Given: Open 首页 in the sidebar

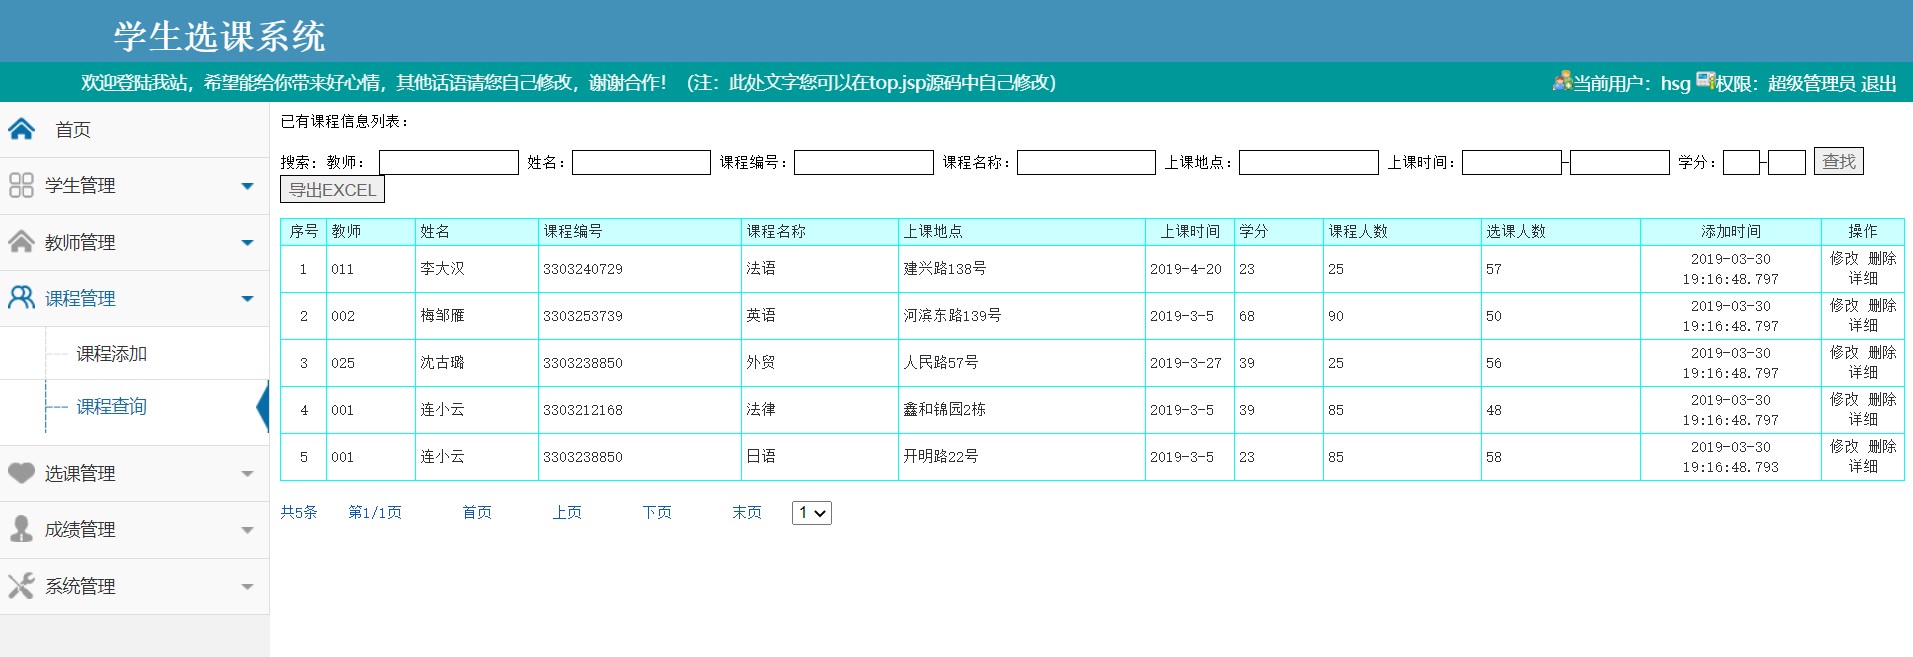Looking at the screenshot, I should tap(73, 130).
